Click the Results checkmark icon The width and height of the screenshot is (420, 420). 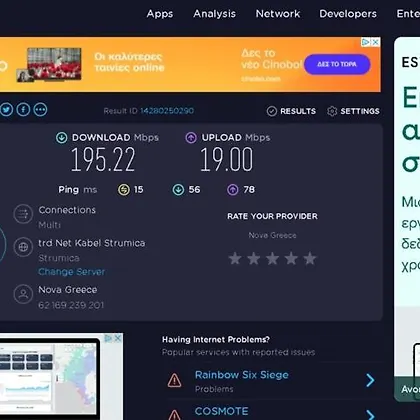[272, 111]
